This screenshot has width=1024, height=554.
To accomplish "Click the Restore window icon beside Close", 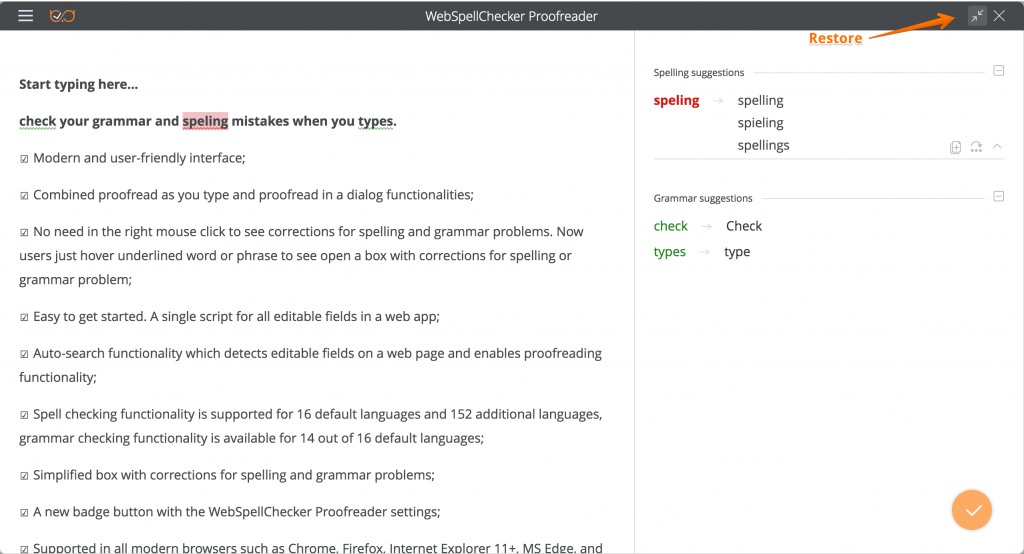I will [977, 16].
